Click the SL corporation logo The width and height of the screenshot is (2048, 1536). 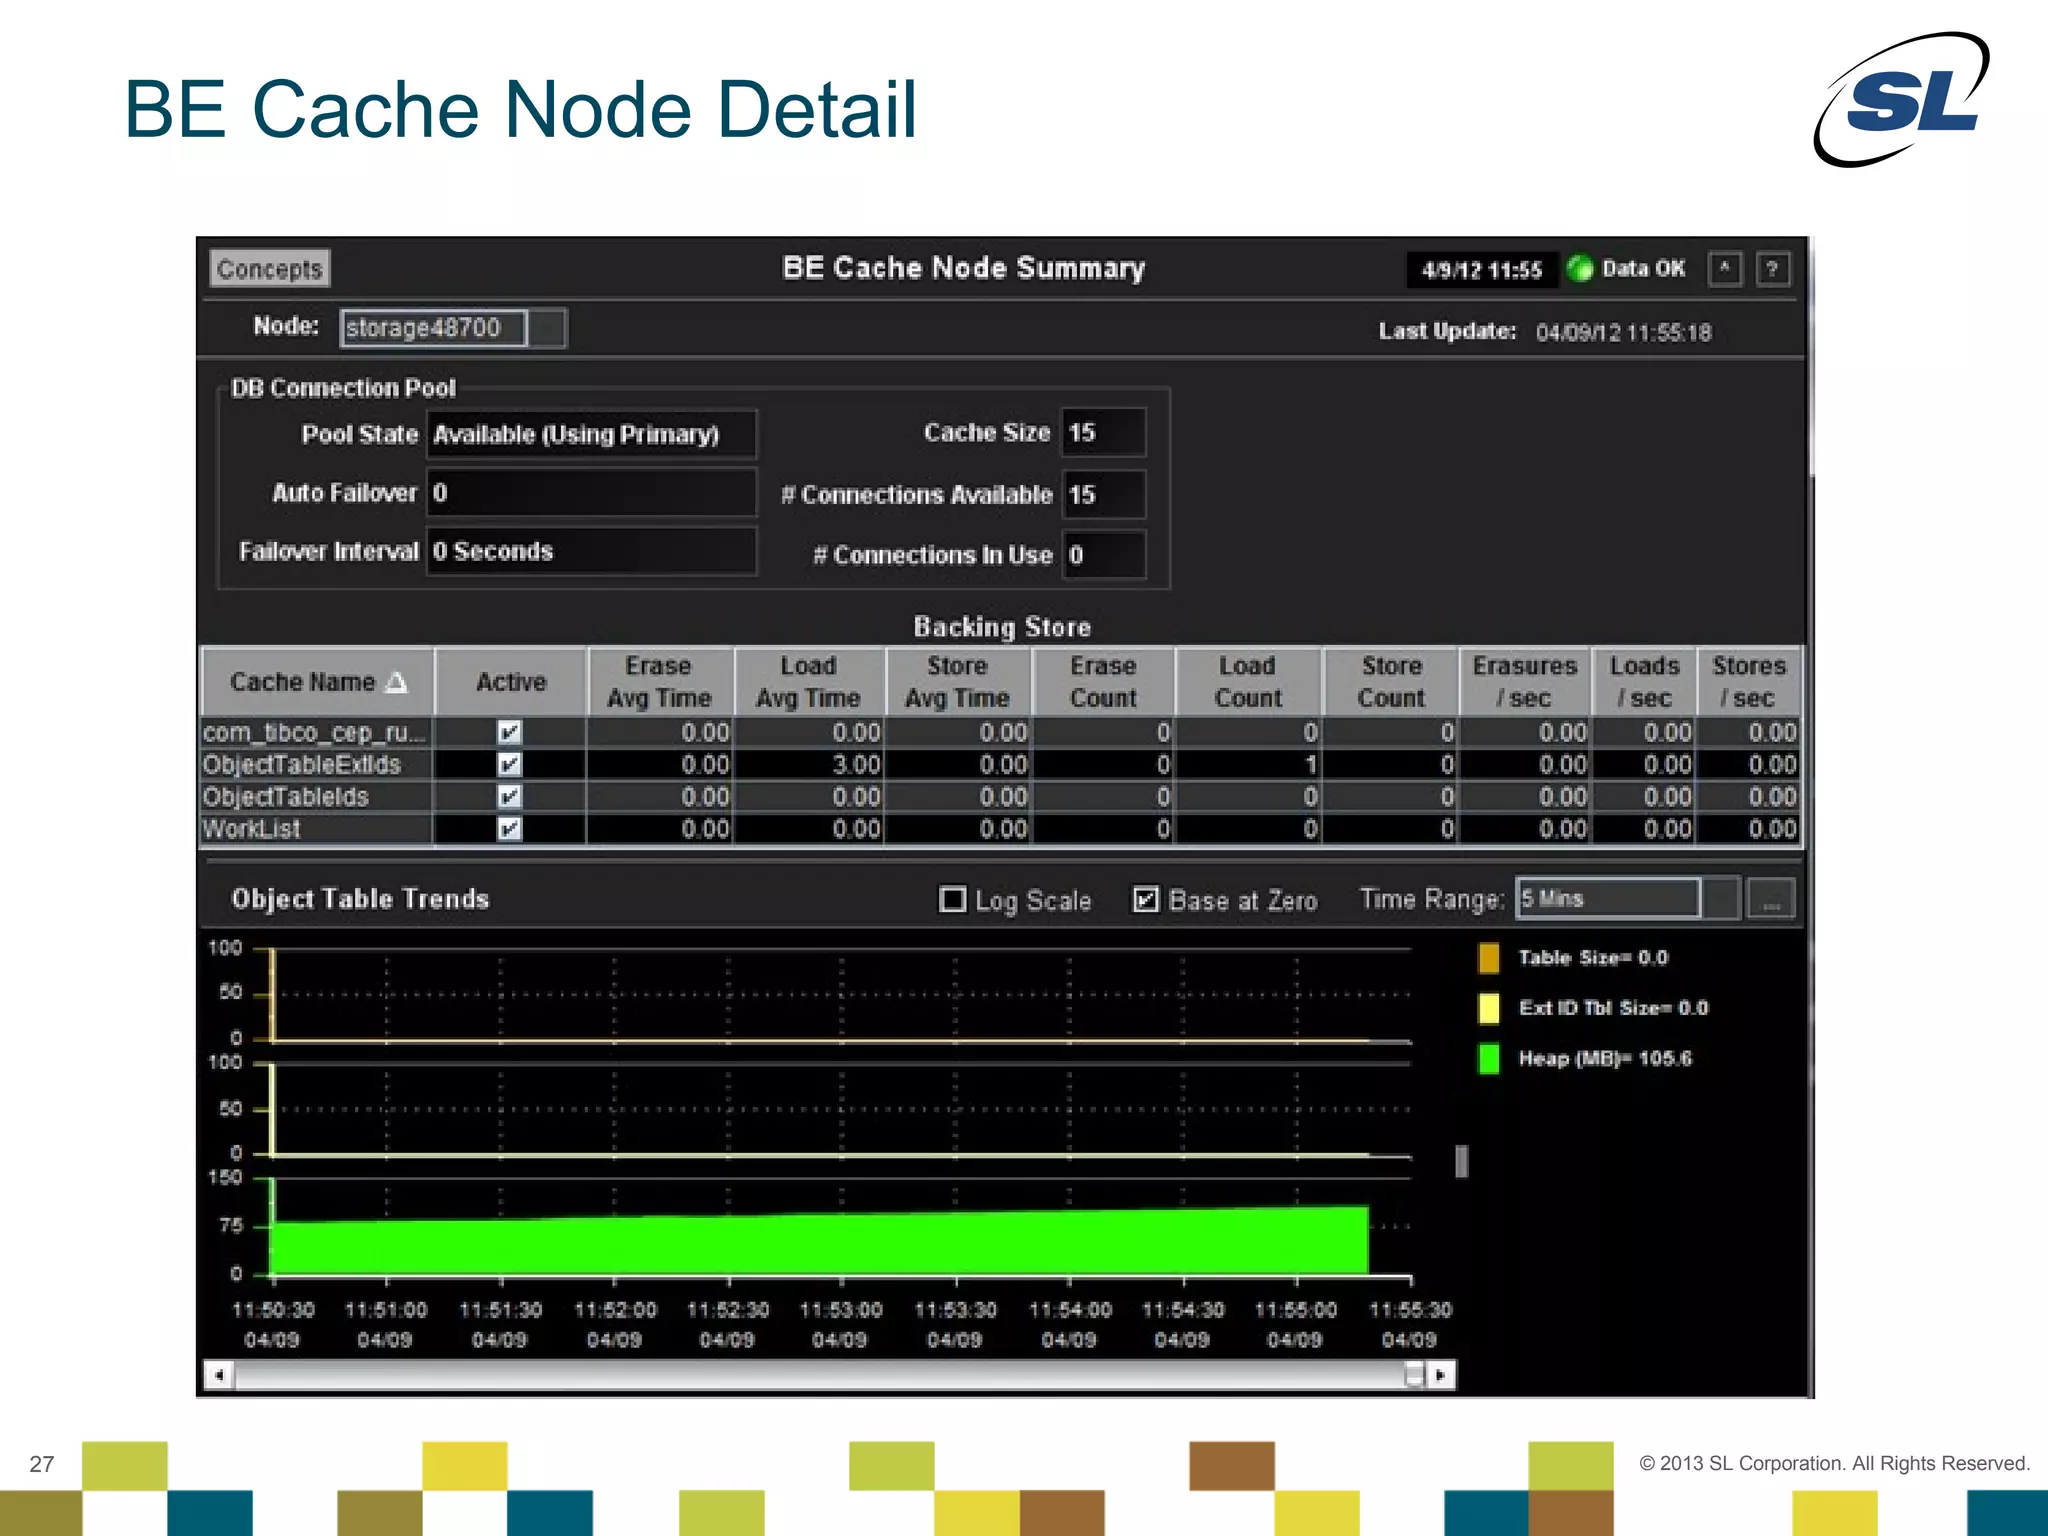point(1901,100)
